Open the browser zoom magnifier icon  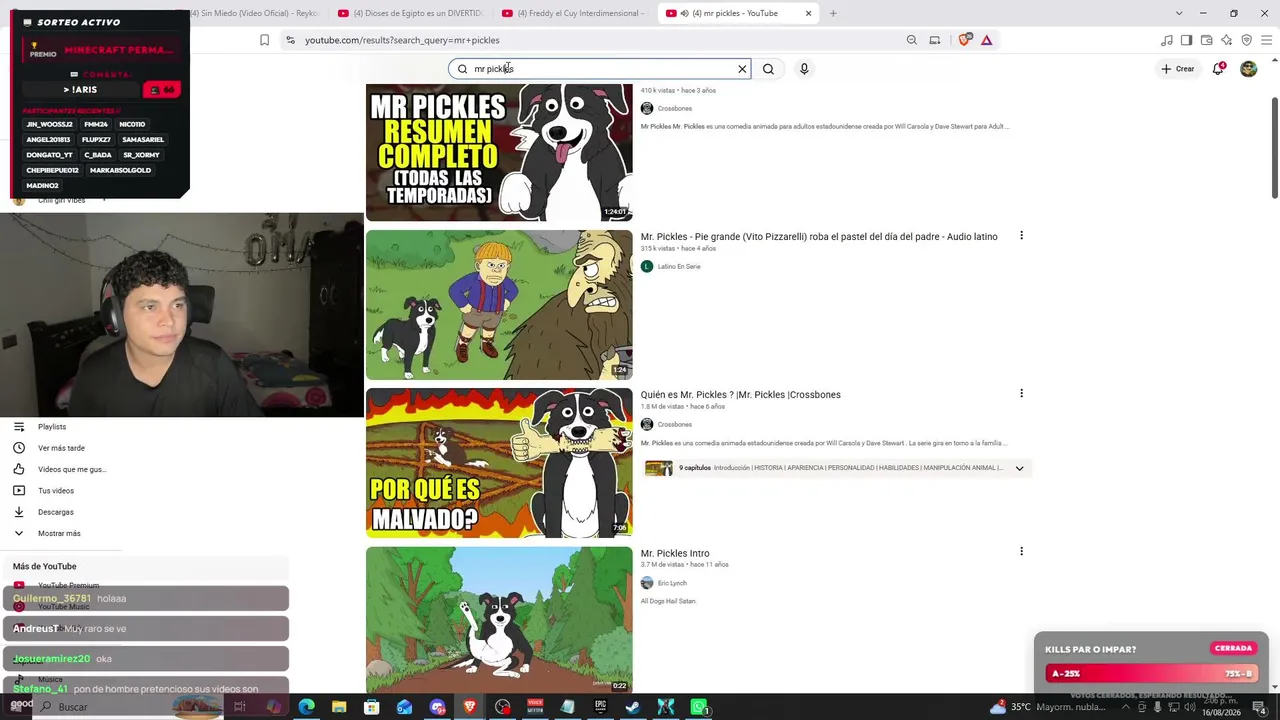tap(911, 40)
